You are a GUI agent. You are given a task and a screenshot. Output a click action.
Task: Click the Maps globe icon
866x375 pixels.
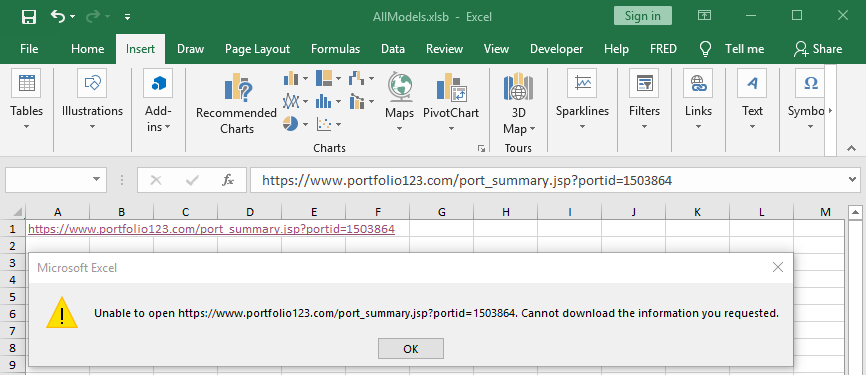(x=399, y=87)
